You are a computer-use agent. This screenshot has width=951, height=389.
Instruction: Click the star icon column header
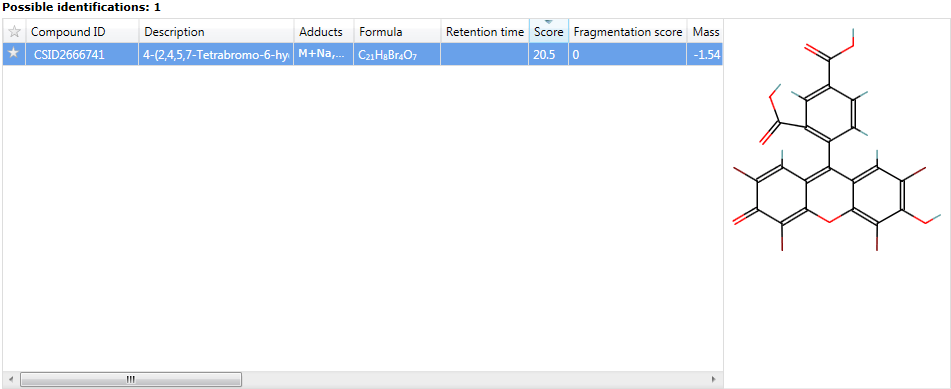pyautogui.click(x=14, y=32)
